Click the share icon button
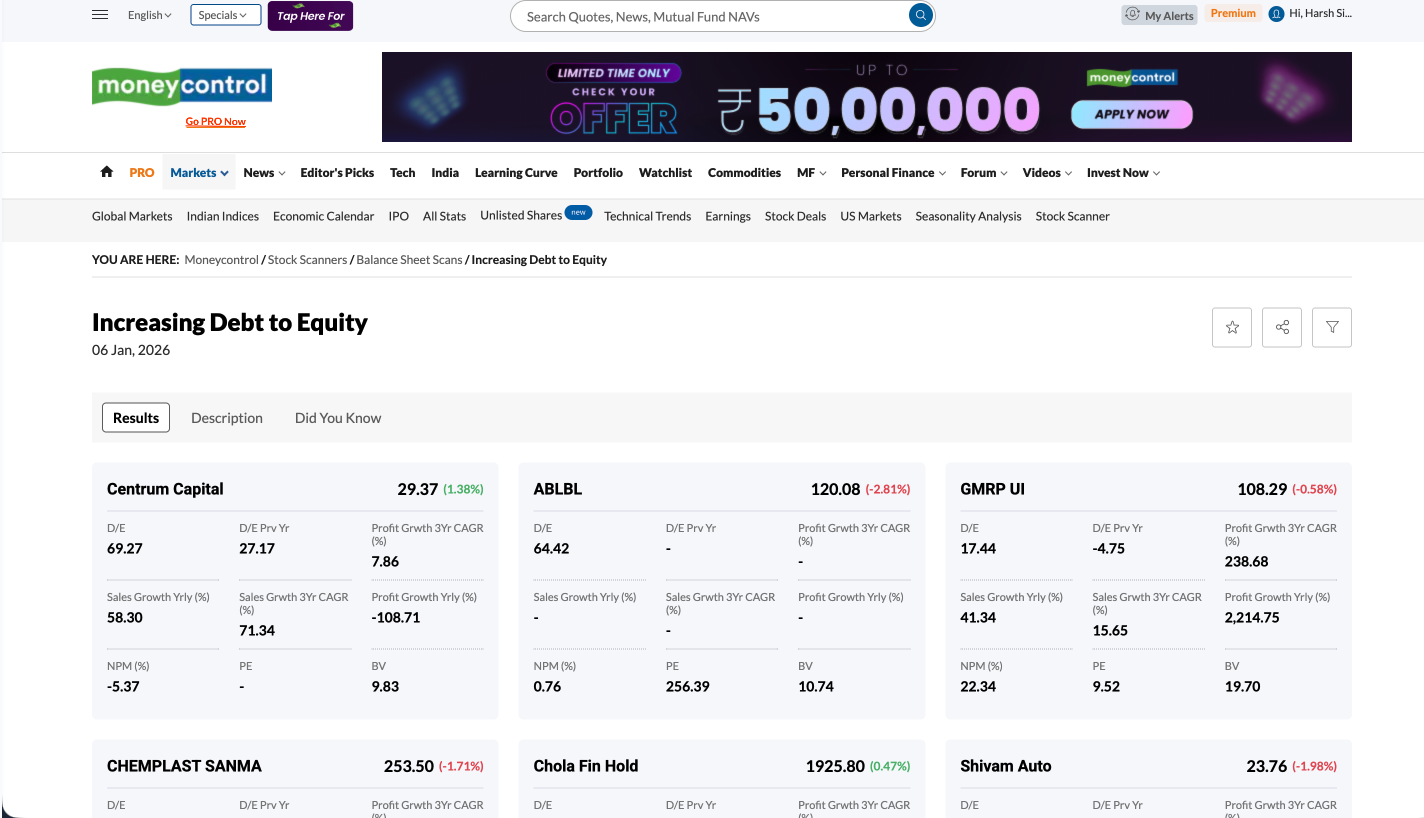This screenshot has height=818, width=1424. point(1282,327)
